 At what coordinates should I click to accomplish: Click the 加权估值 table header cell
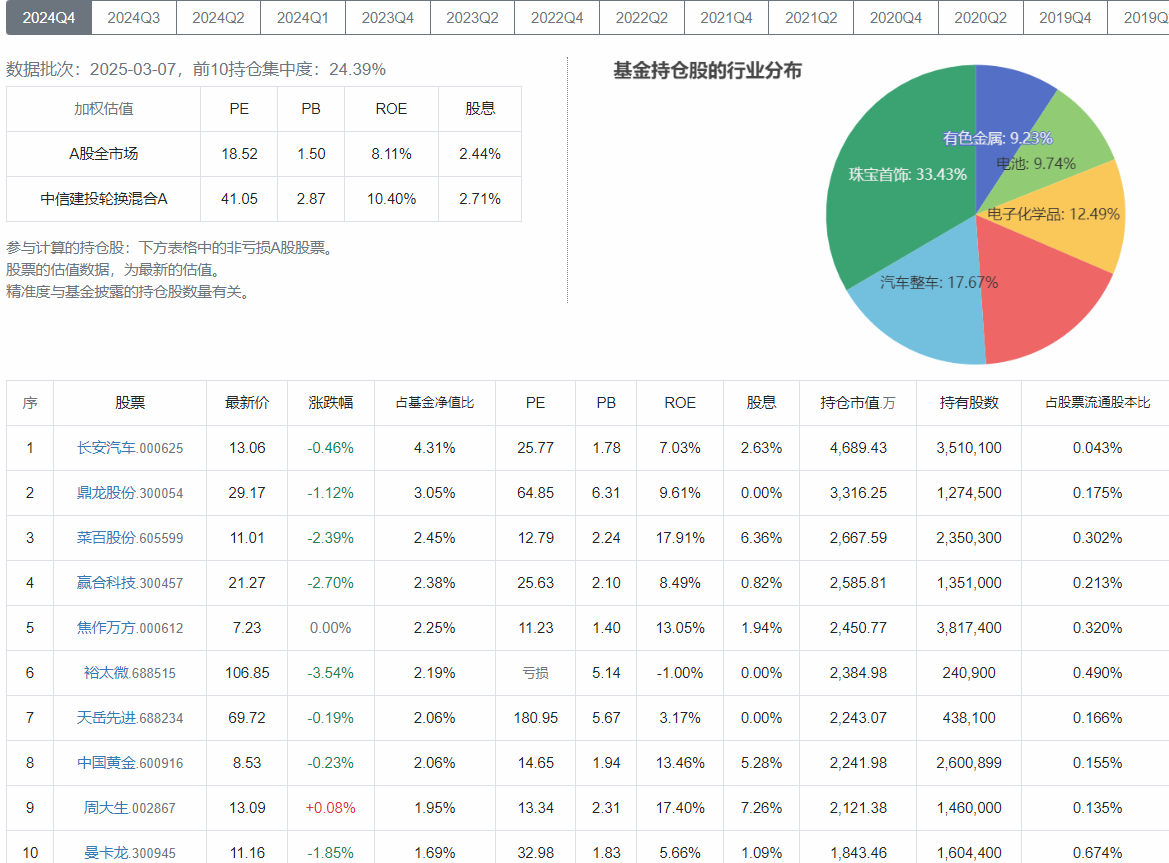click(x=104, y=109)
